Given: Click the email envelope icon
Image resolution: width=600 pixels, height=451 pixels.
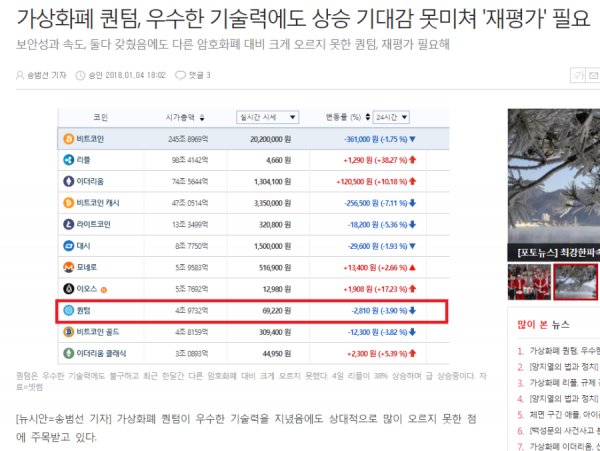Looking at the screenshot, I should (x=593, y=75).
